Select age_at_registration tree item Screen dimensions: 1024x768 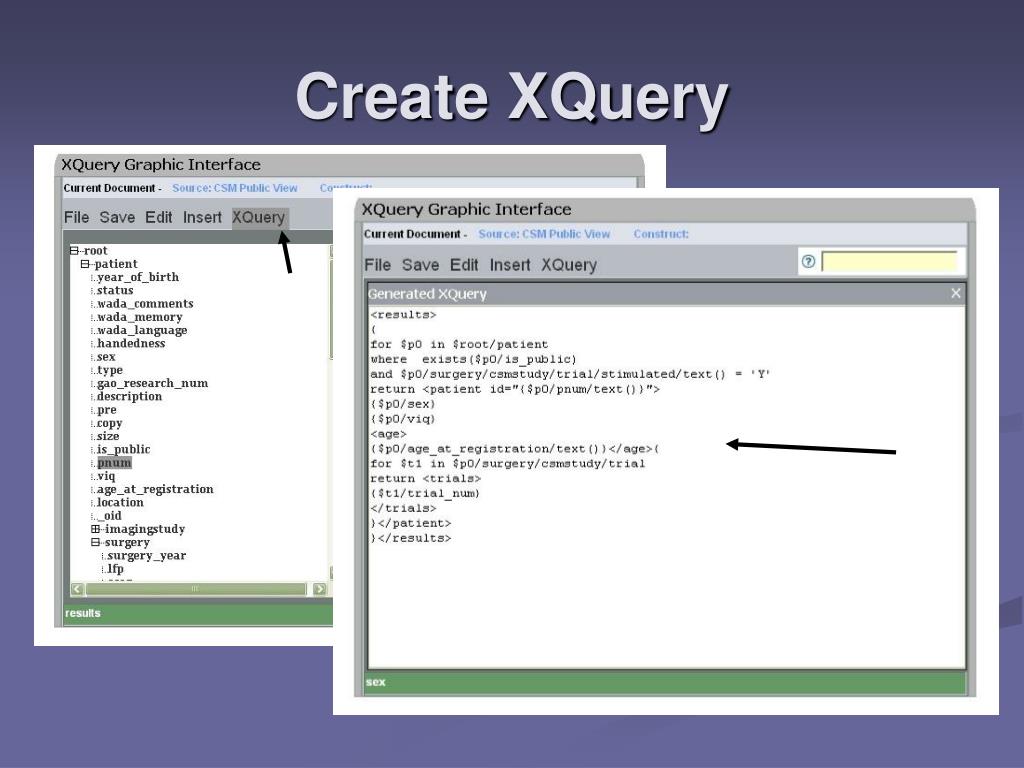coord(155,489)
